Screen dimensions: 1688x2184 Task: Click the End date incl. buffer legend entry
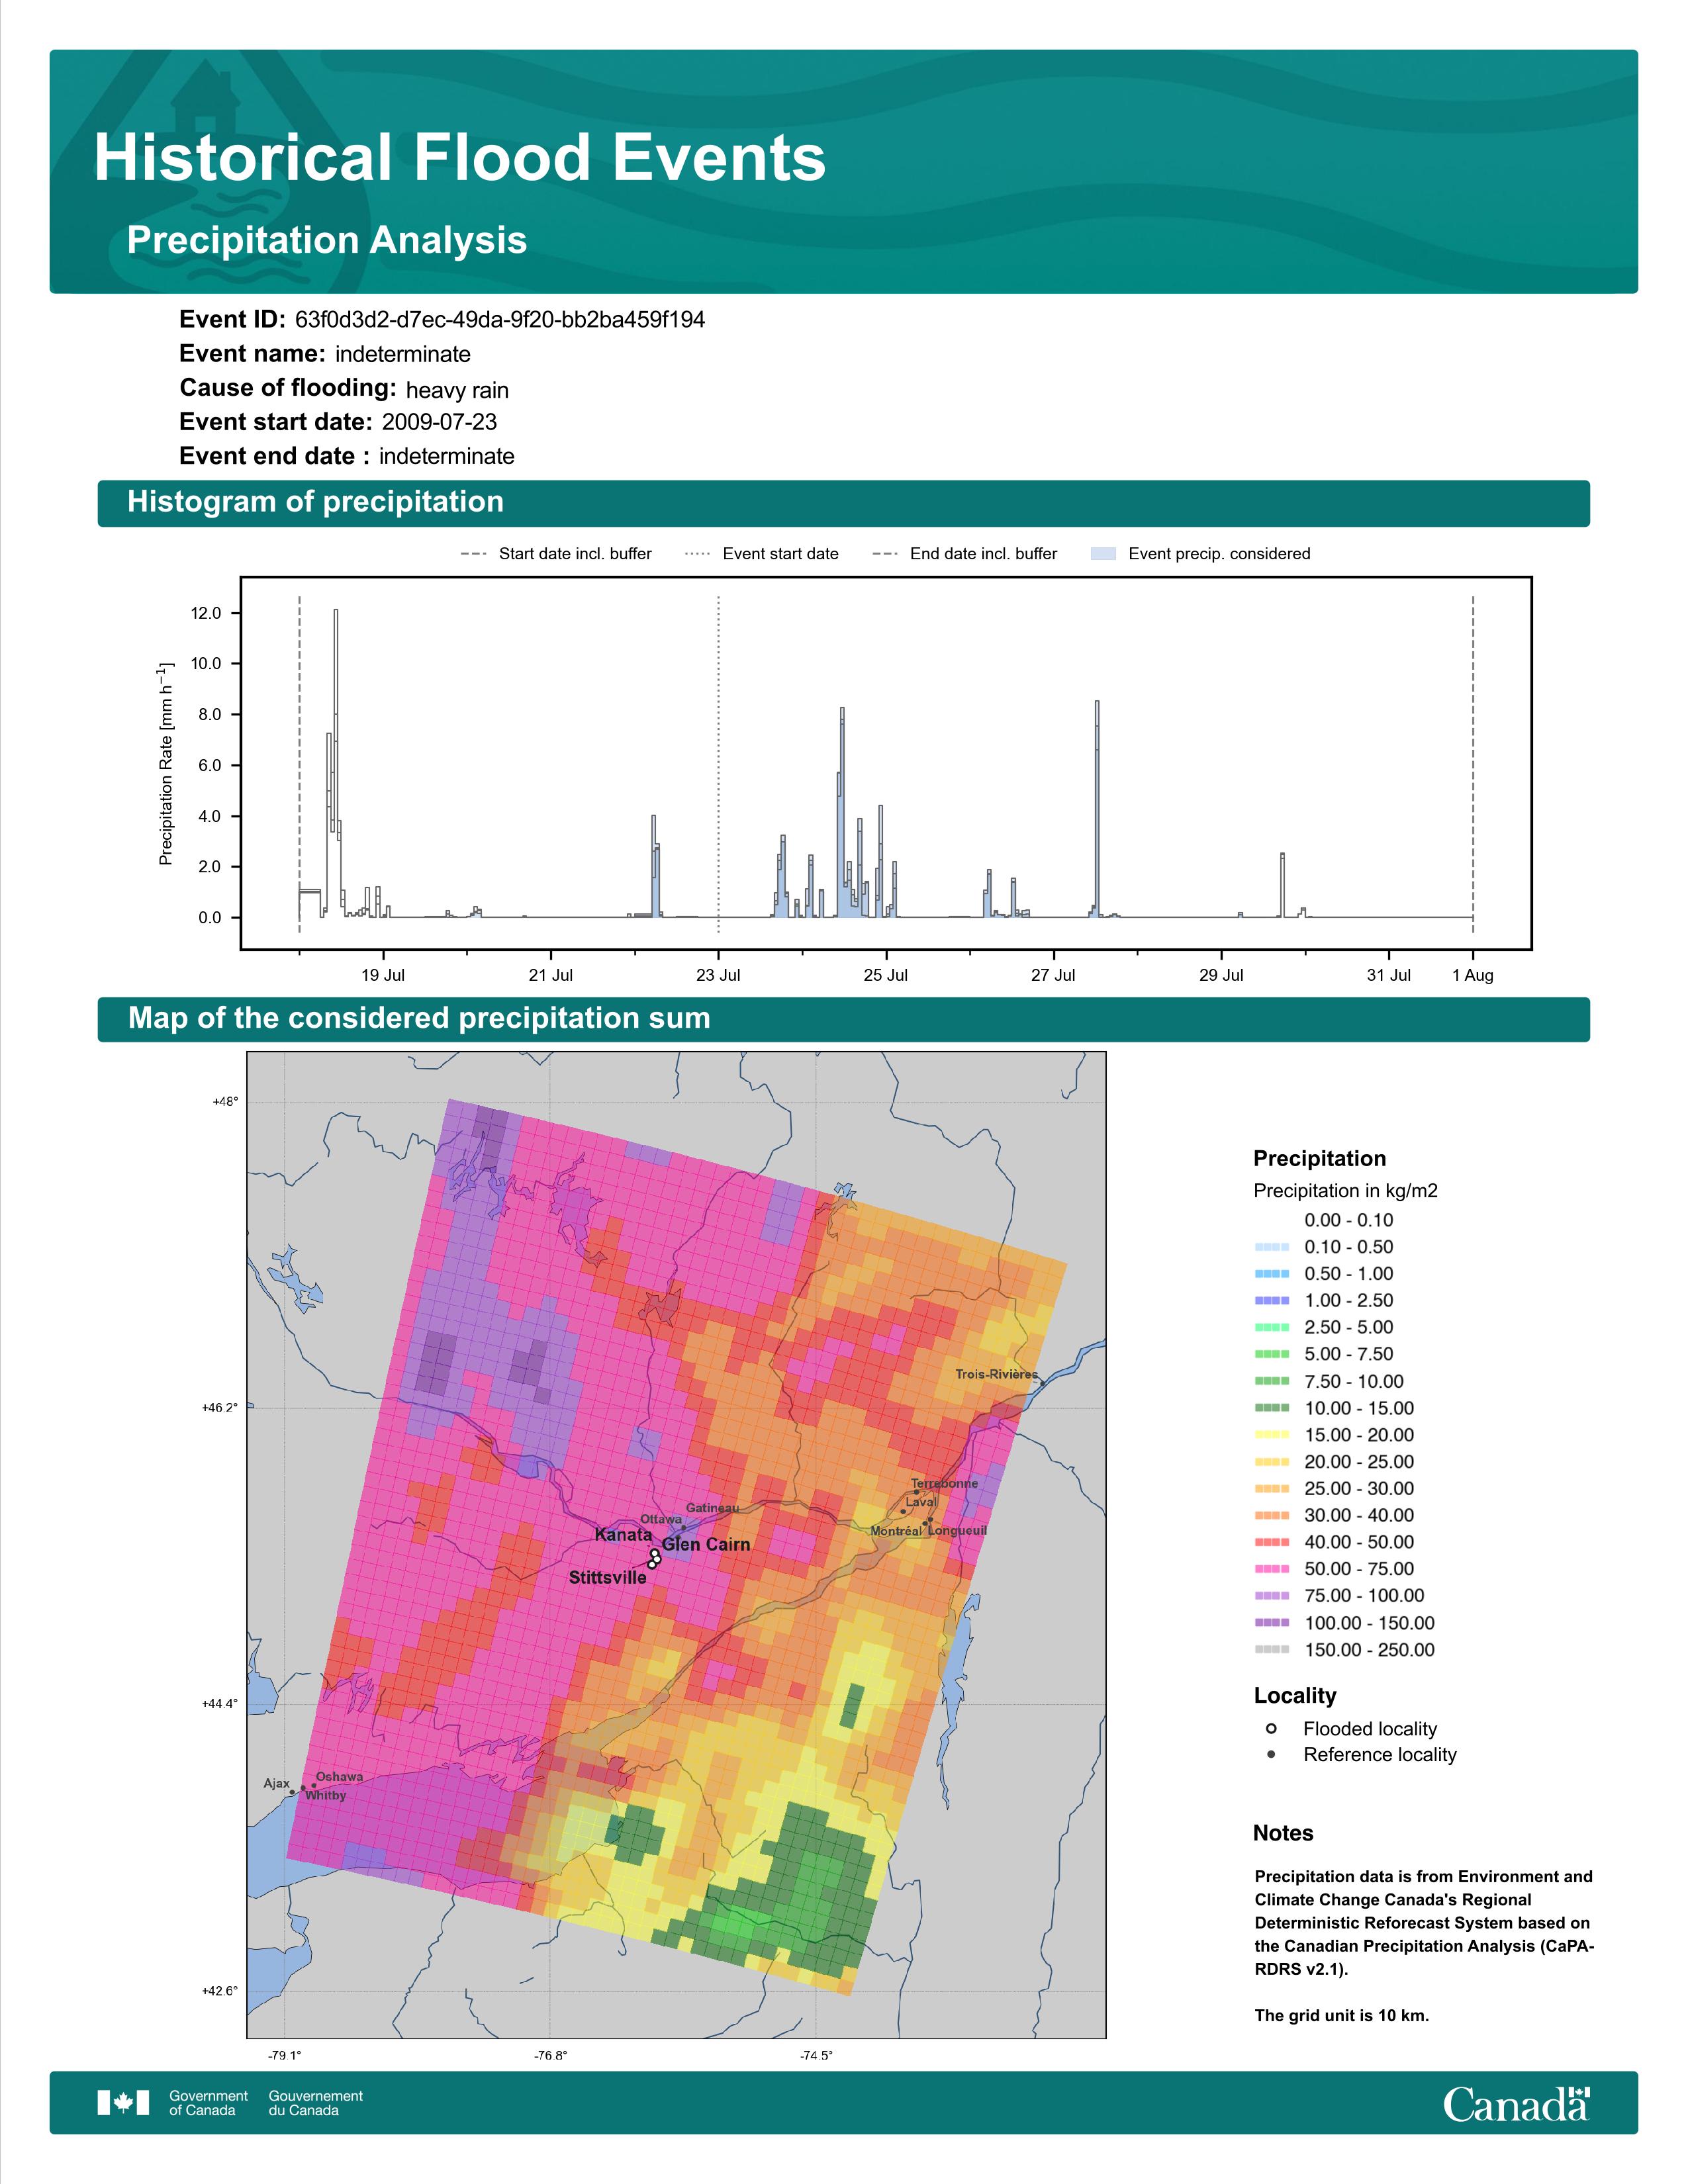coord(965,554)
